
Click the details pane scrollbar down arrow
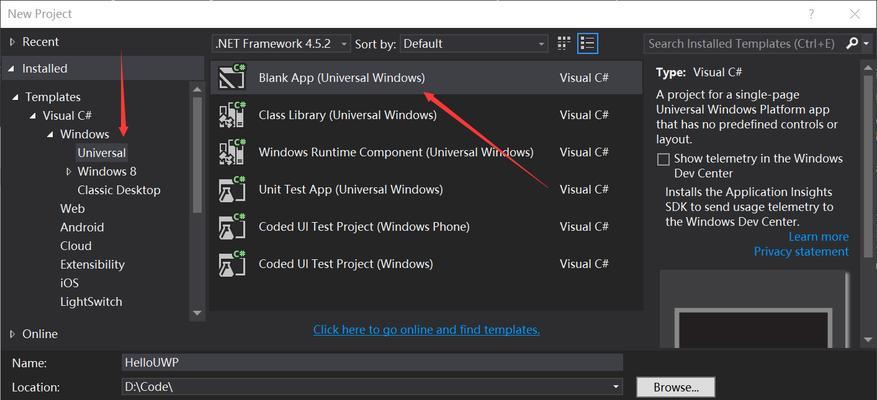coord(869,339)
